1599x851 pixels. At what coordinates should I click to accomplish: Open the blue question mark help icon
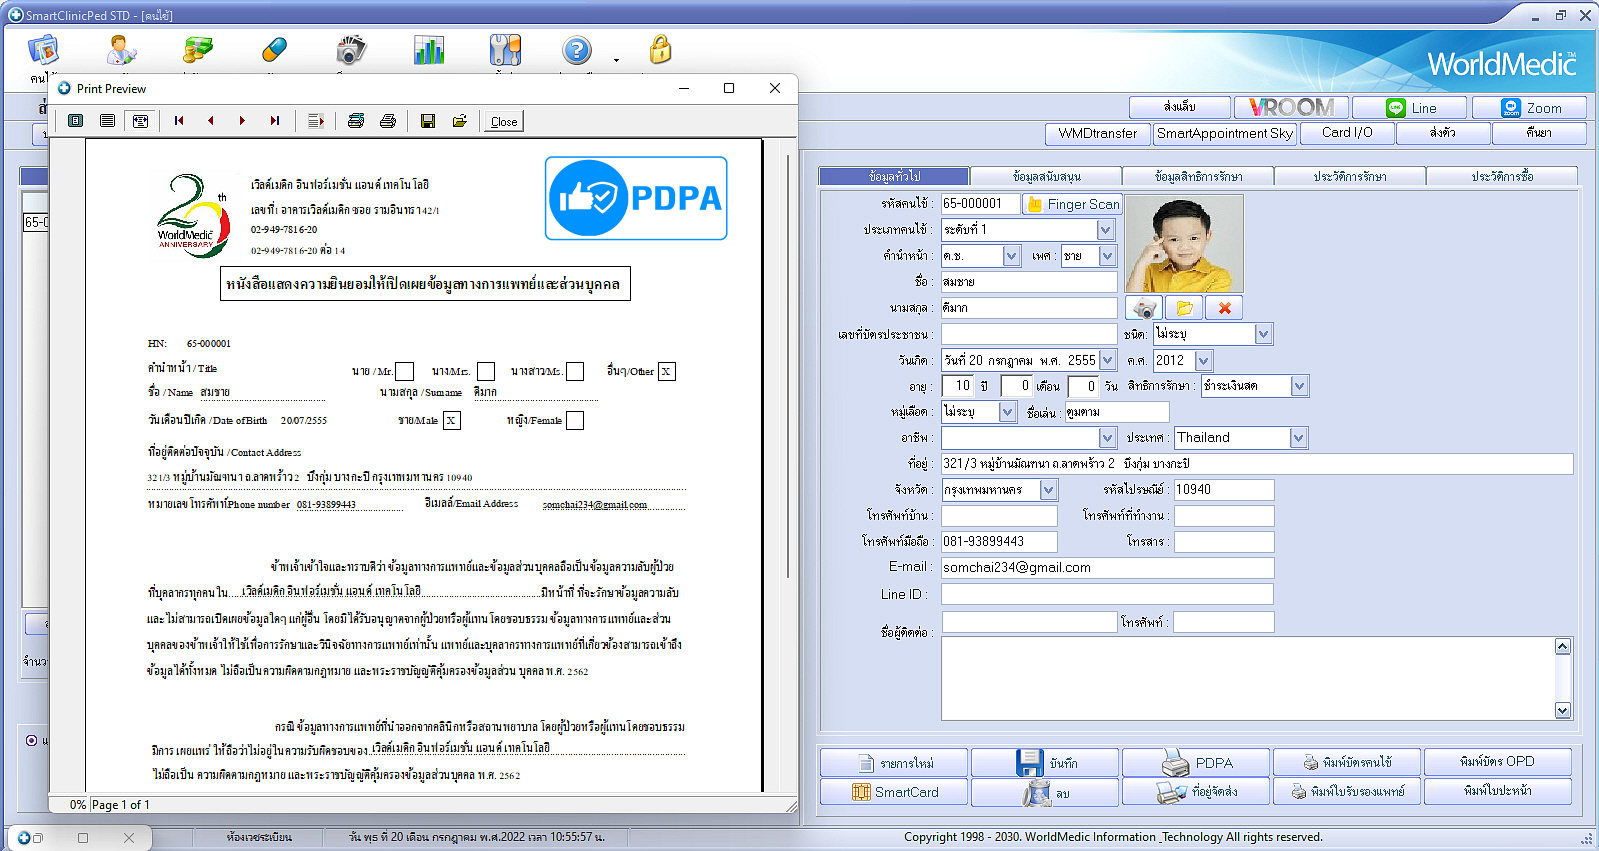[x=577, y=50]
